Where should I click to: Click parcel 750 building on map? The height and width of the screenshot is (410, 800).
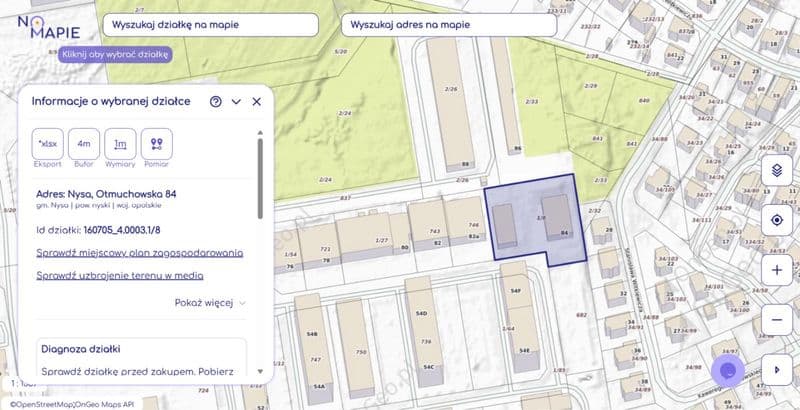356,348
